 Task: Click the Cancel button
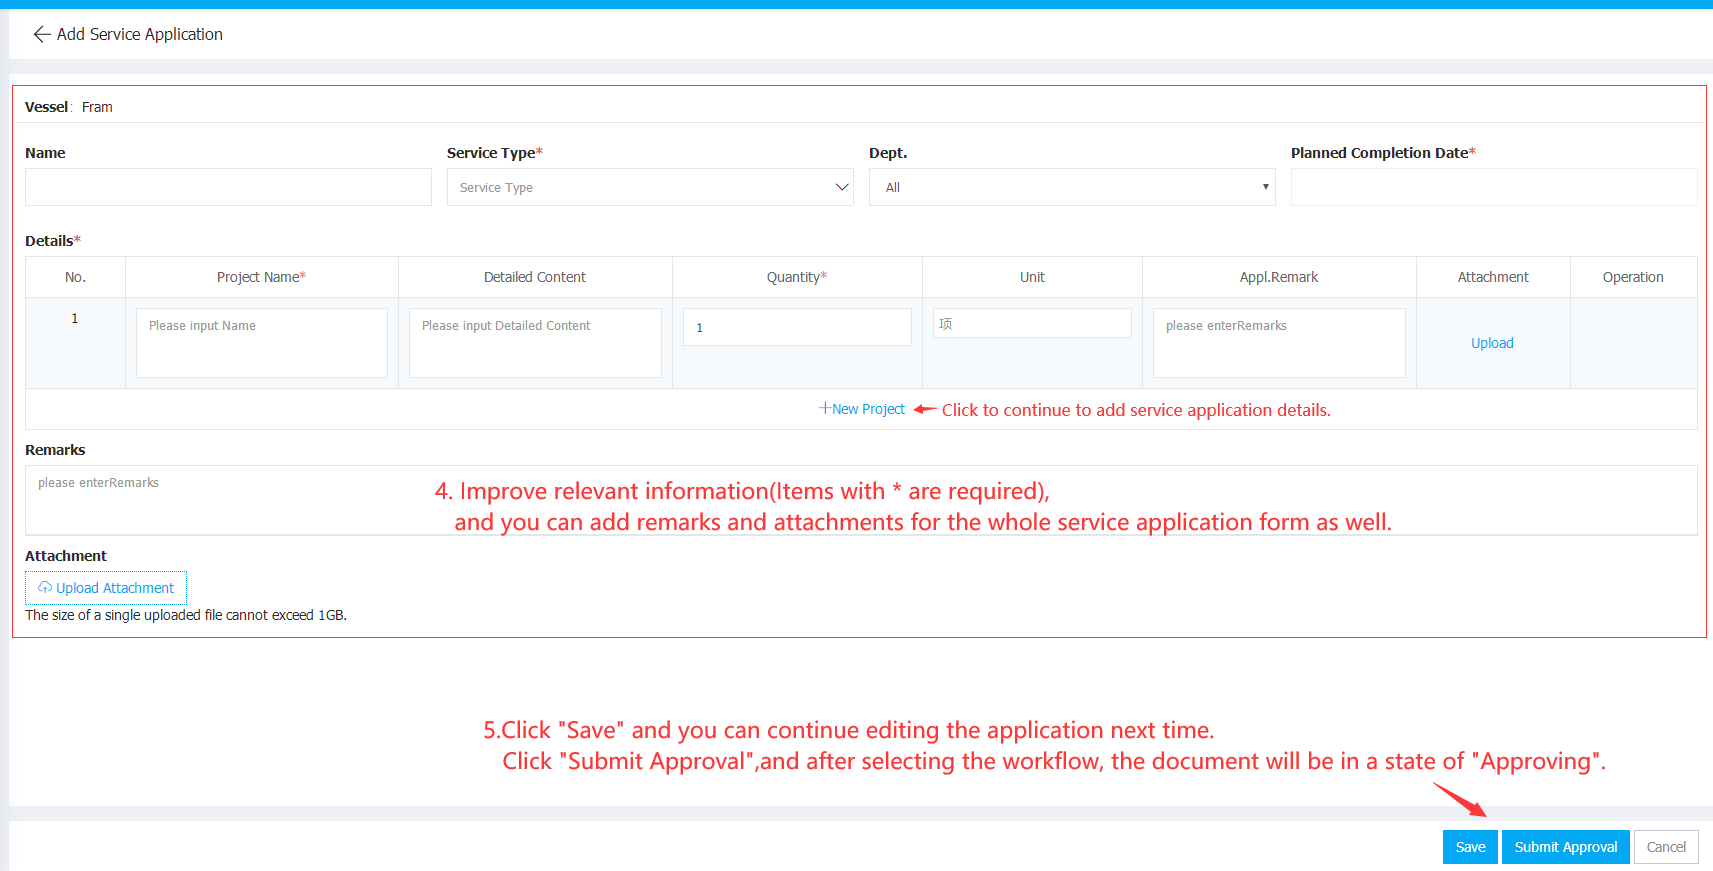(x=1666, y=847)
